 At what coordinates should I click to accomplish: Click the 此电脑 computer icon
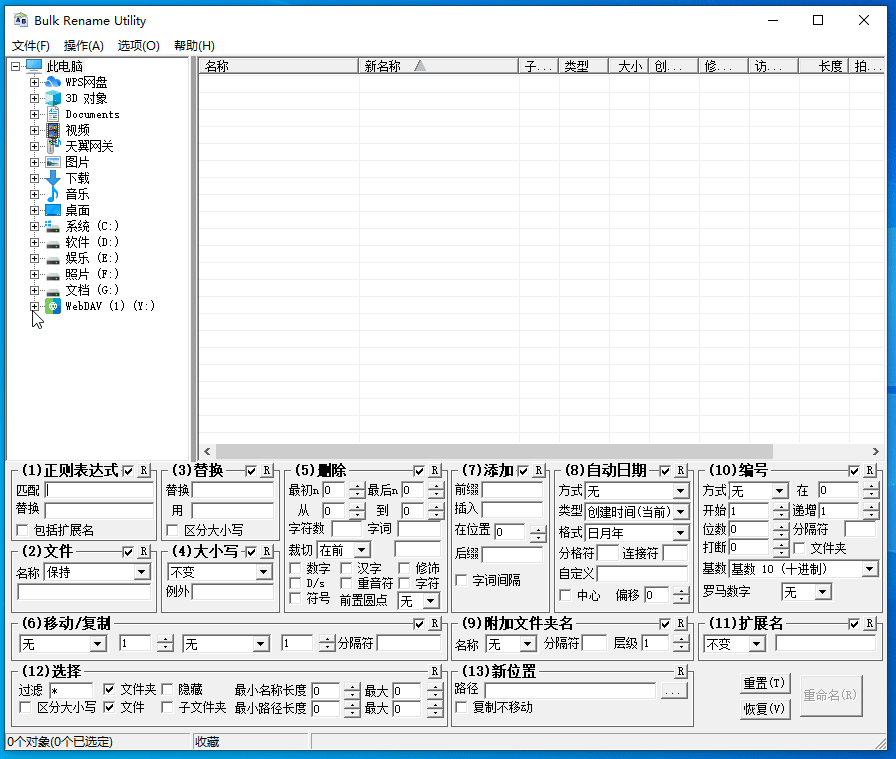(x=34, y=66)
